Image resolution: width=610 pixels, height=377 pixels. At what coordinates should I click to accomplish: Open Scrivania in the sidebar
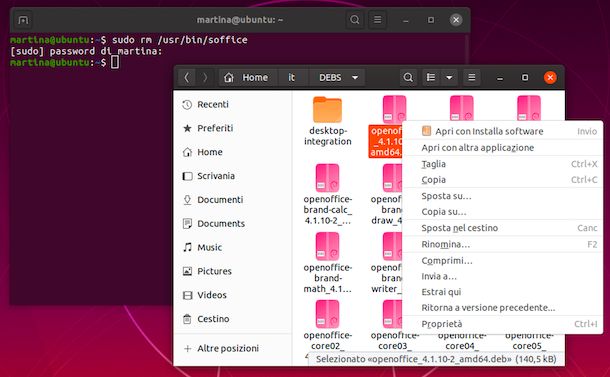[x=232, y=176]
